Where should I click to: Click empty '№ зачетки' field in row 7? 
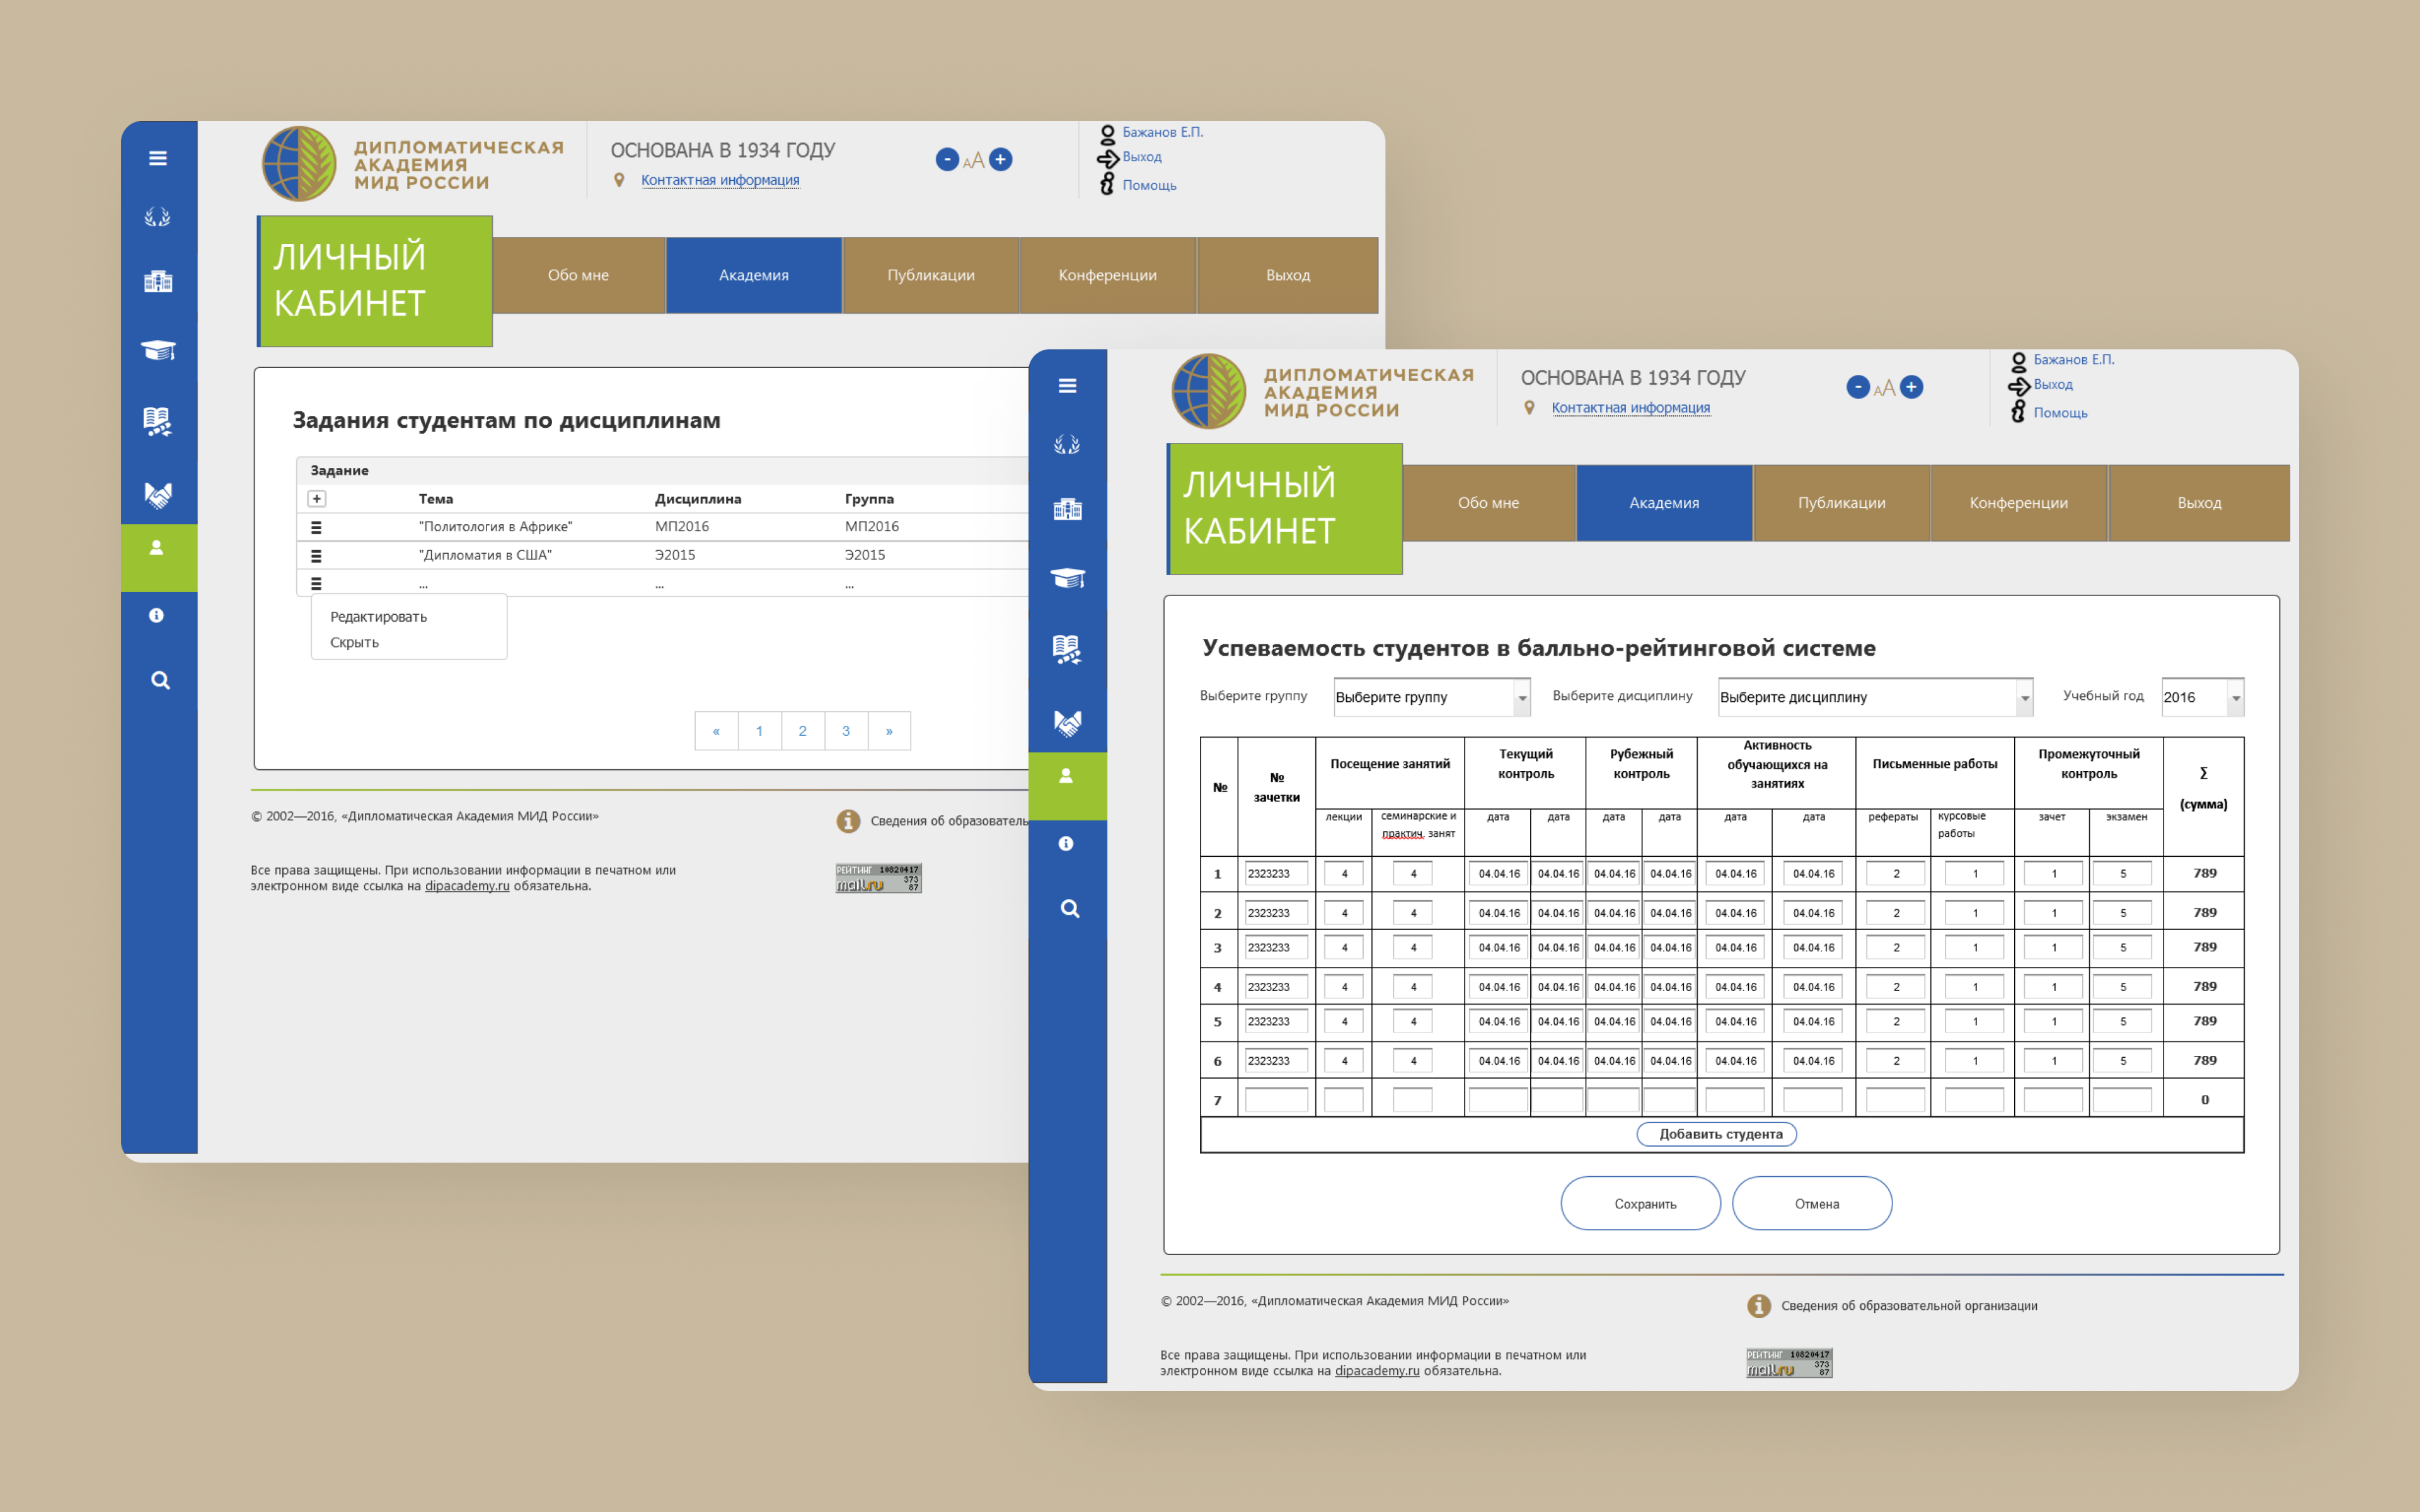pyautogui.click(x=1276, y=1100)
